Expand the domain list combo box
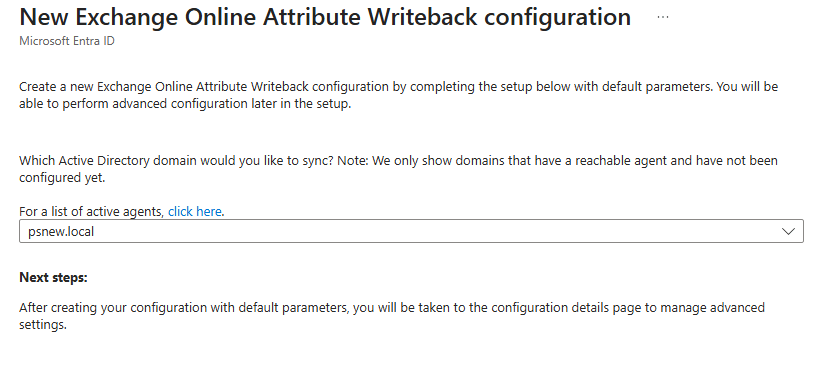 coord(411,231)
